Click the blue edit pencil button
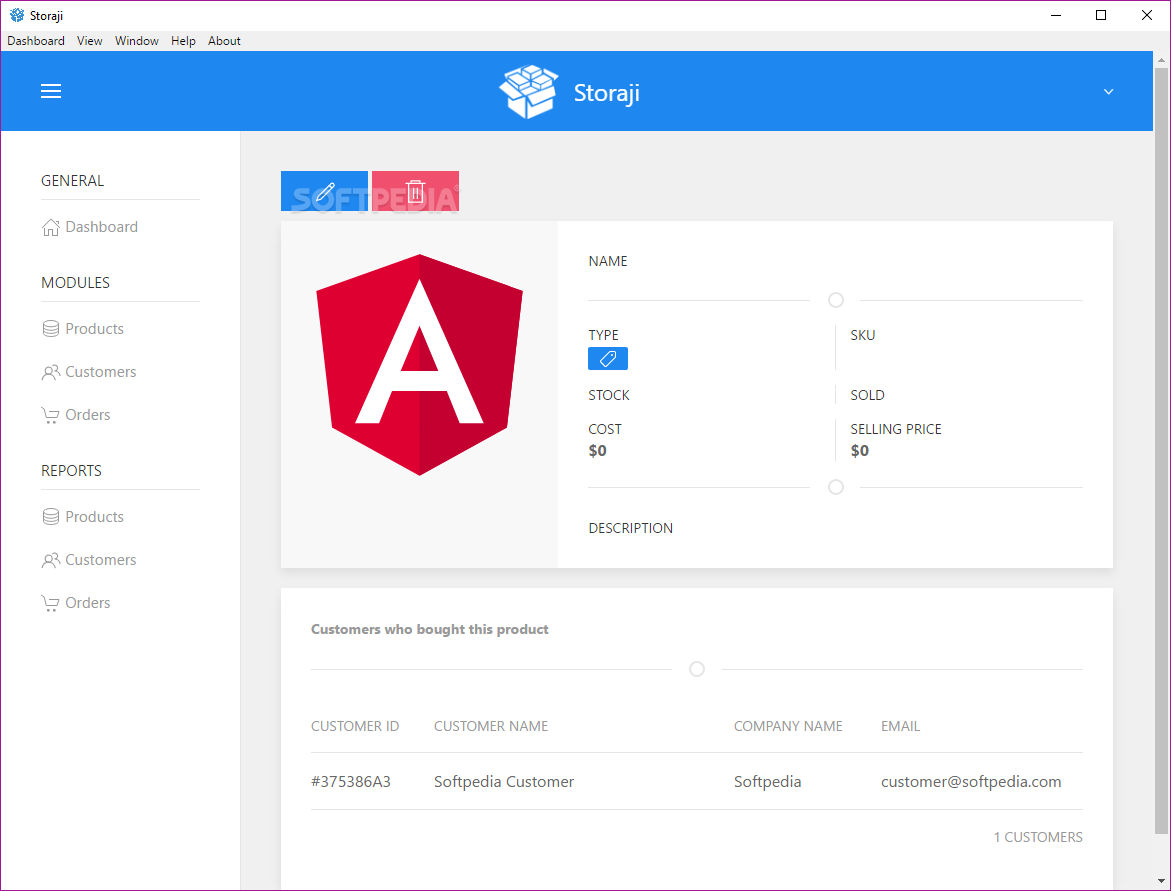 324,191
